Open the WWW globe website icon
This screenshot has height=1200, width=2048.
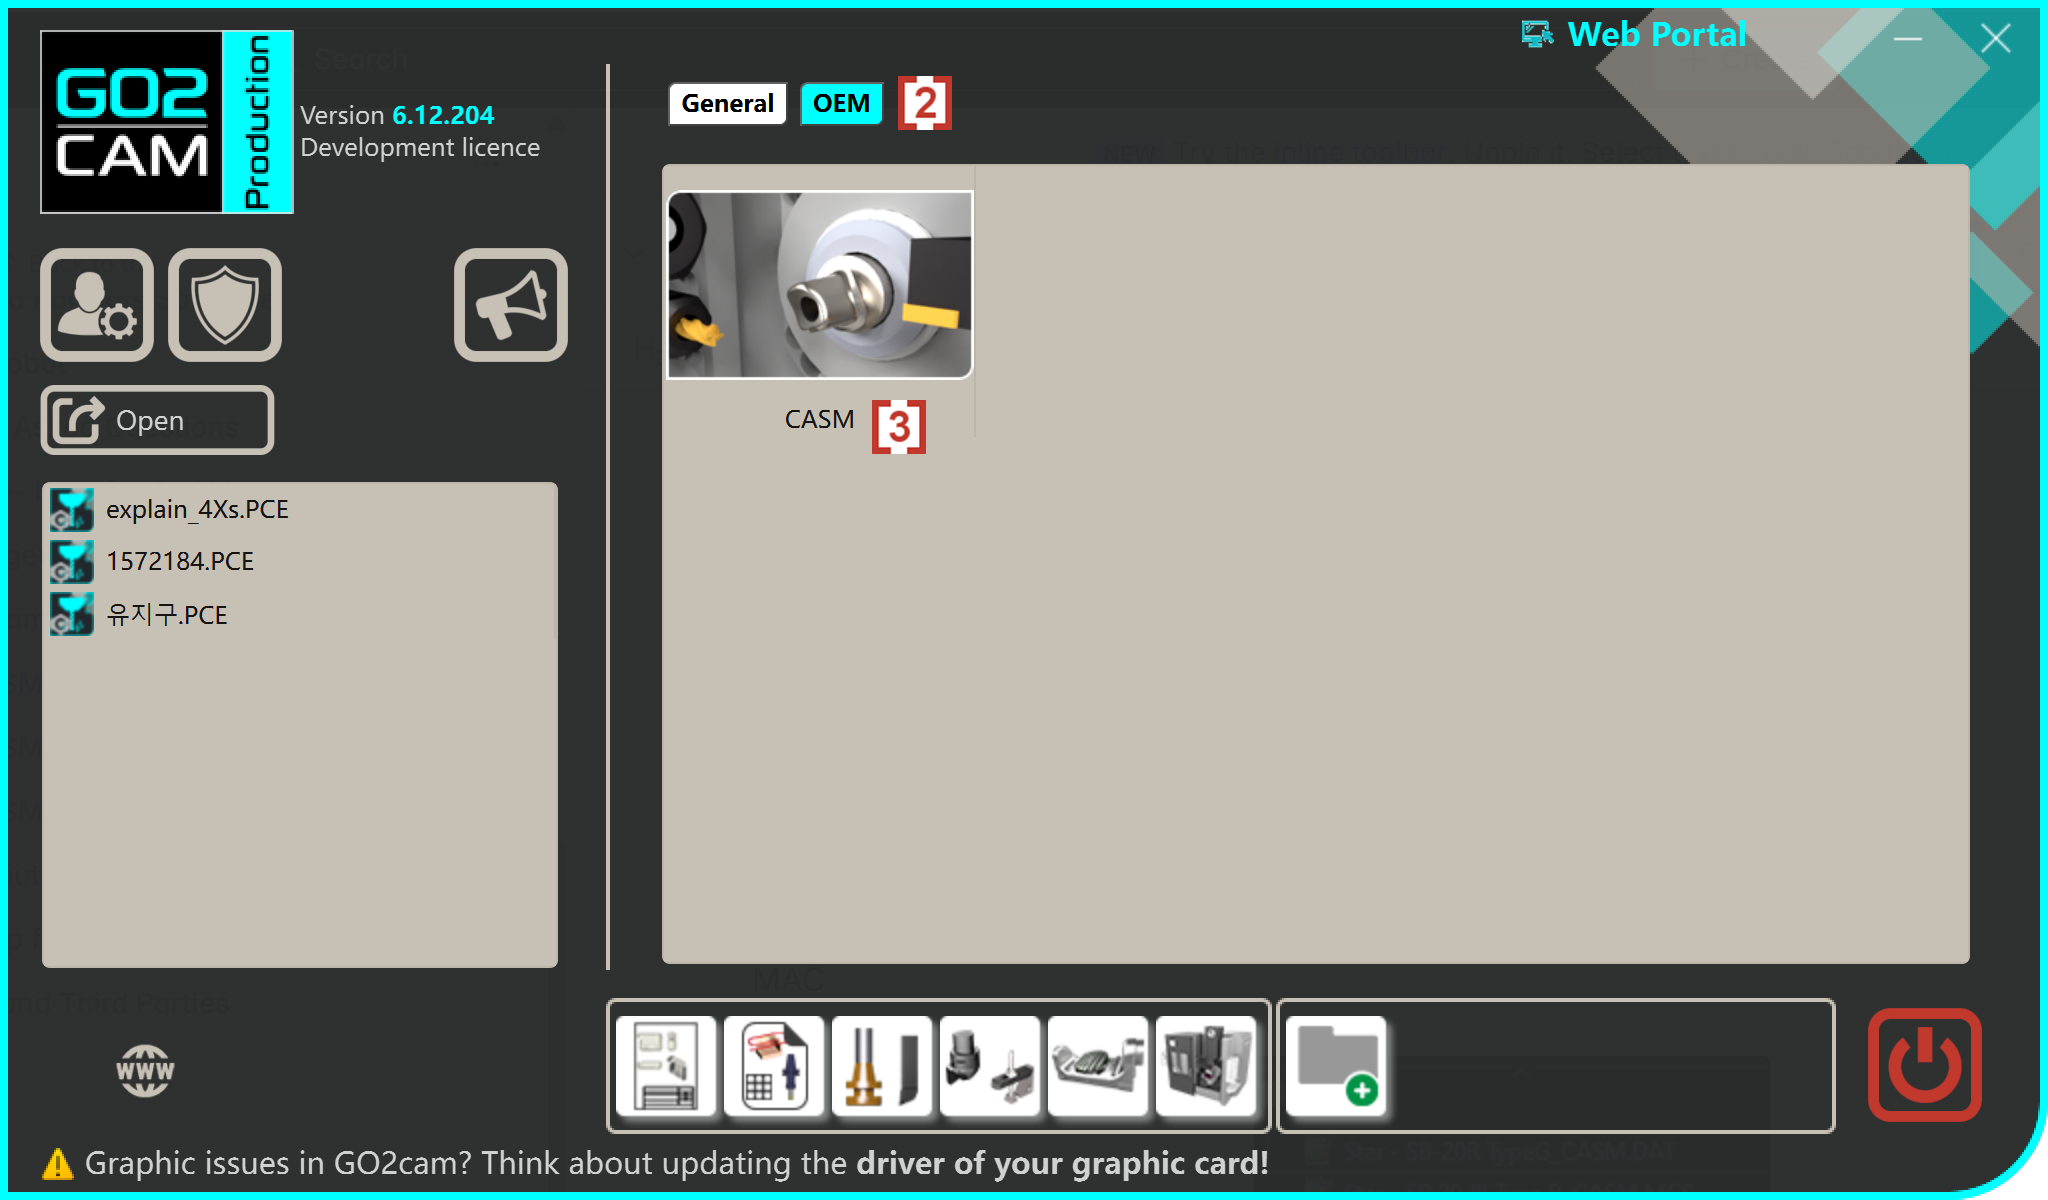point(145,1071)
